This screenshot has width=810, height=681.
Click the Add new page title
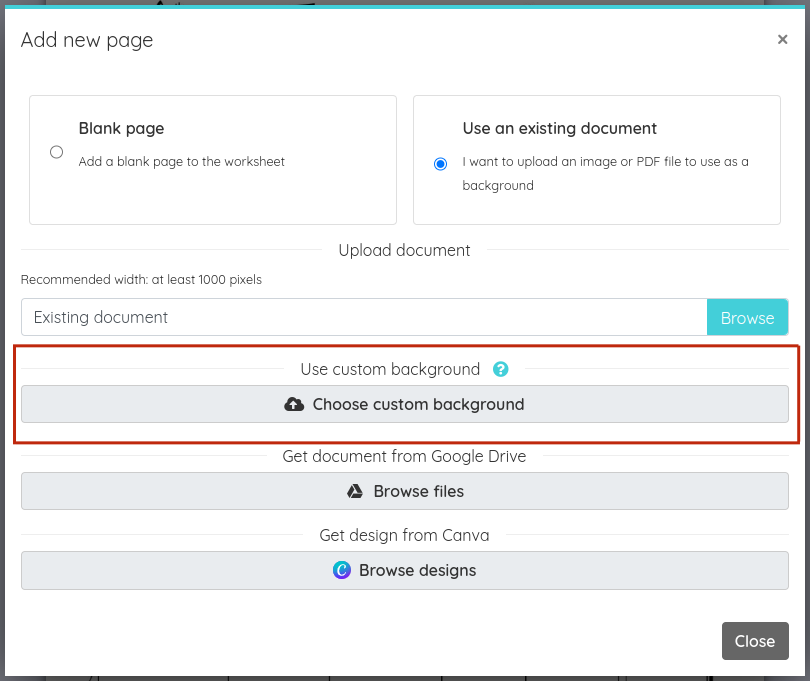coord(87,40)
